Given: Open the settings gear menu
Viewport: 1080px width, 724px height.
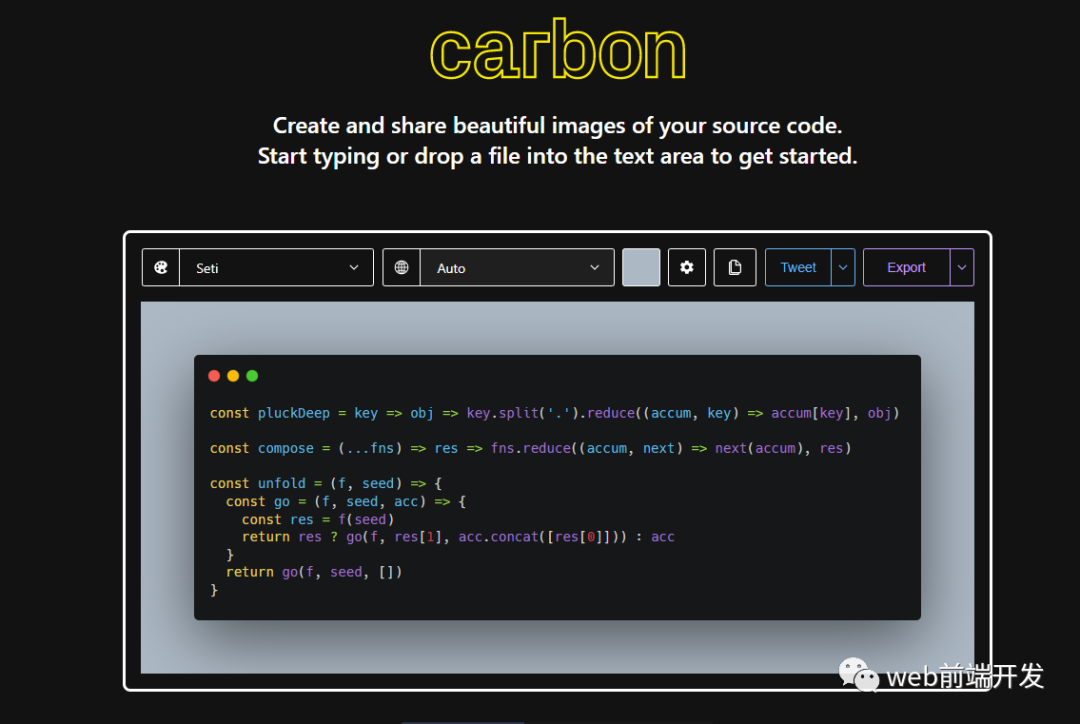Looking at the screenshot, I should tap(687, 267).
